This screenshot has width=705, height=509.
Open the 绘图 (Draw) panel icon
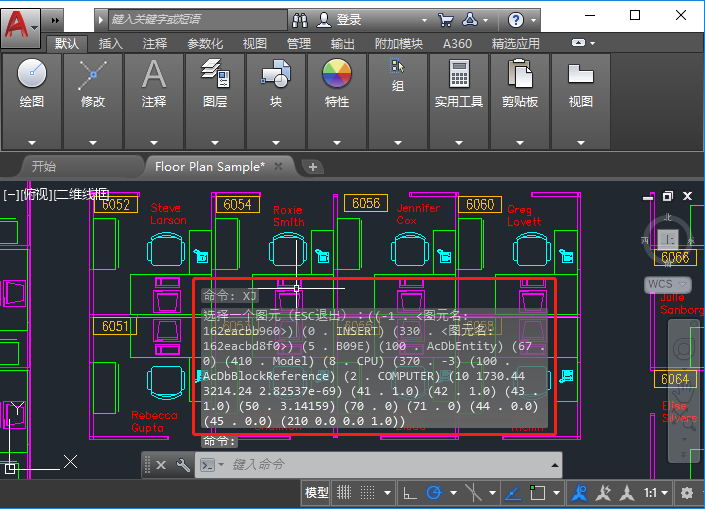[x=31, y=73]
